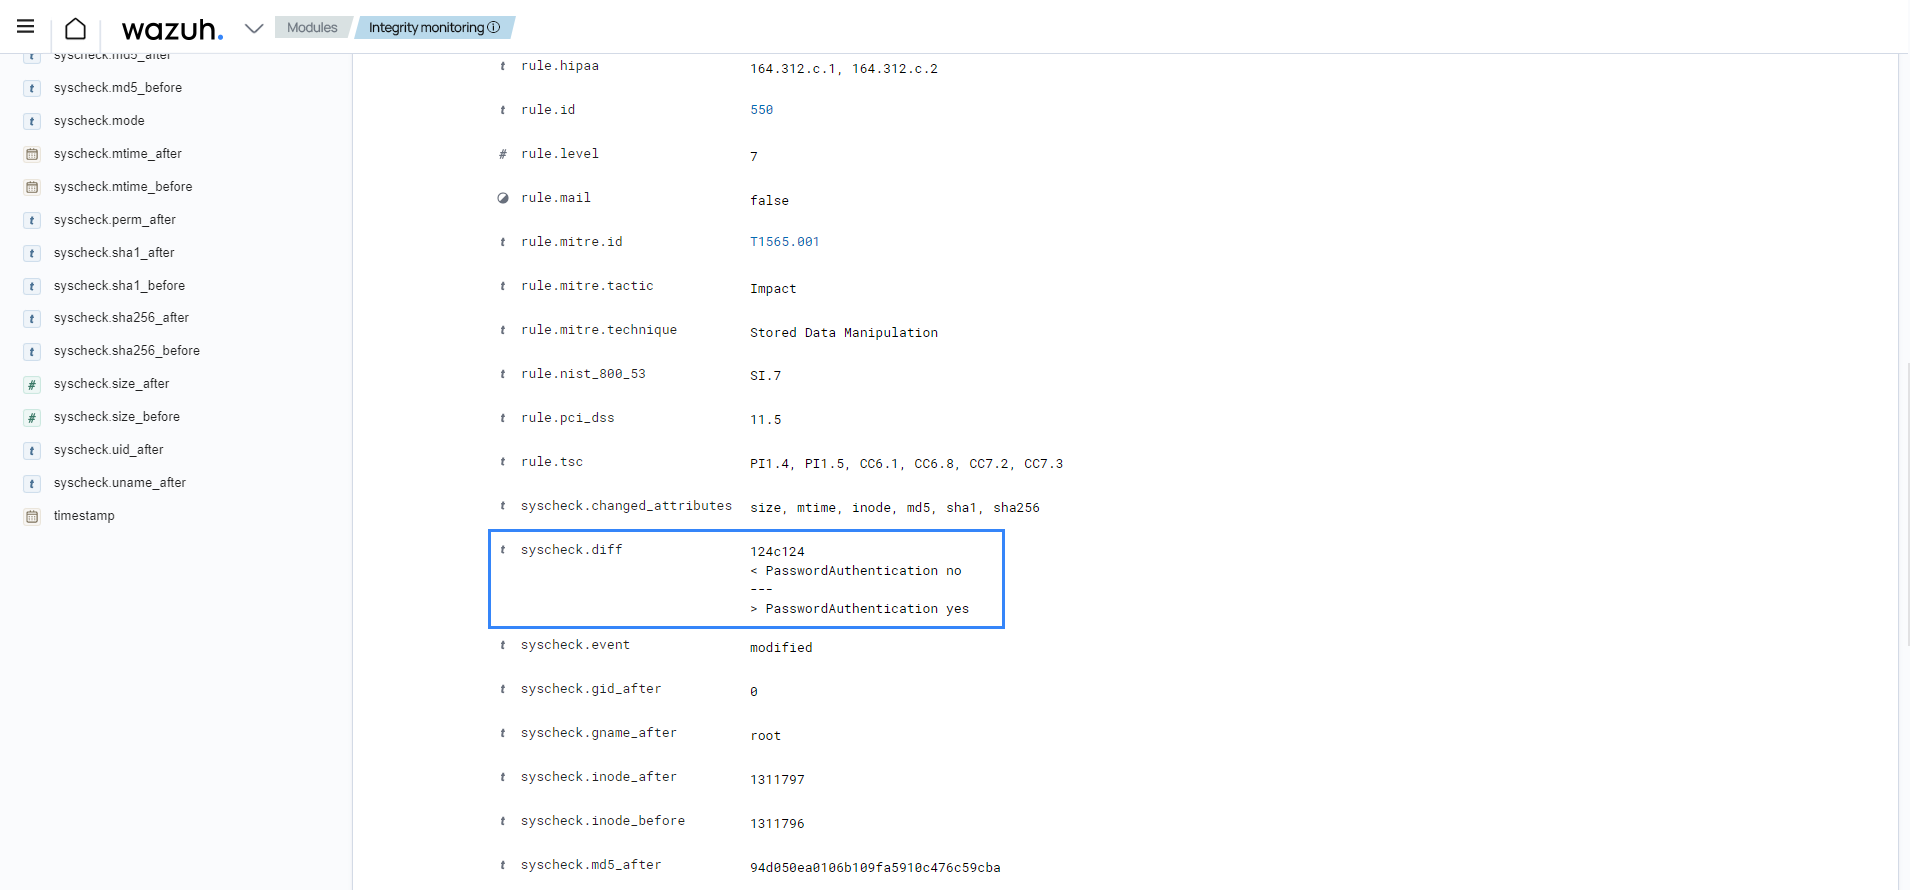
Task: Select the syscheck.uname_after field
Action: [x=120, y=483]
